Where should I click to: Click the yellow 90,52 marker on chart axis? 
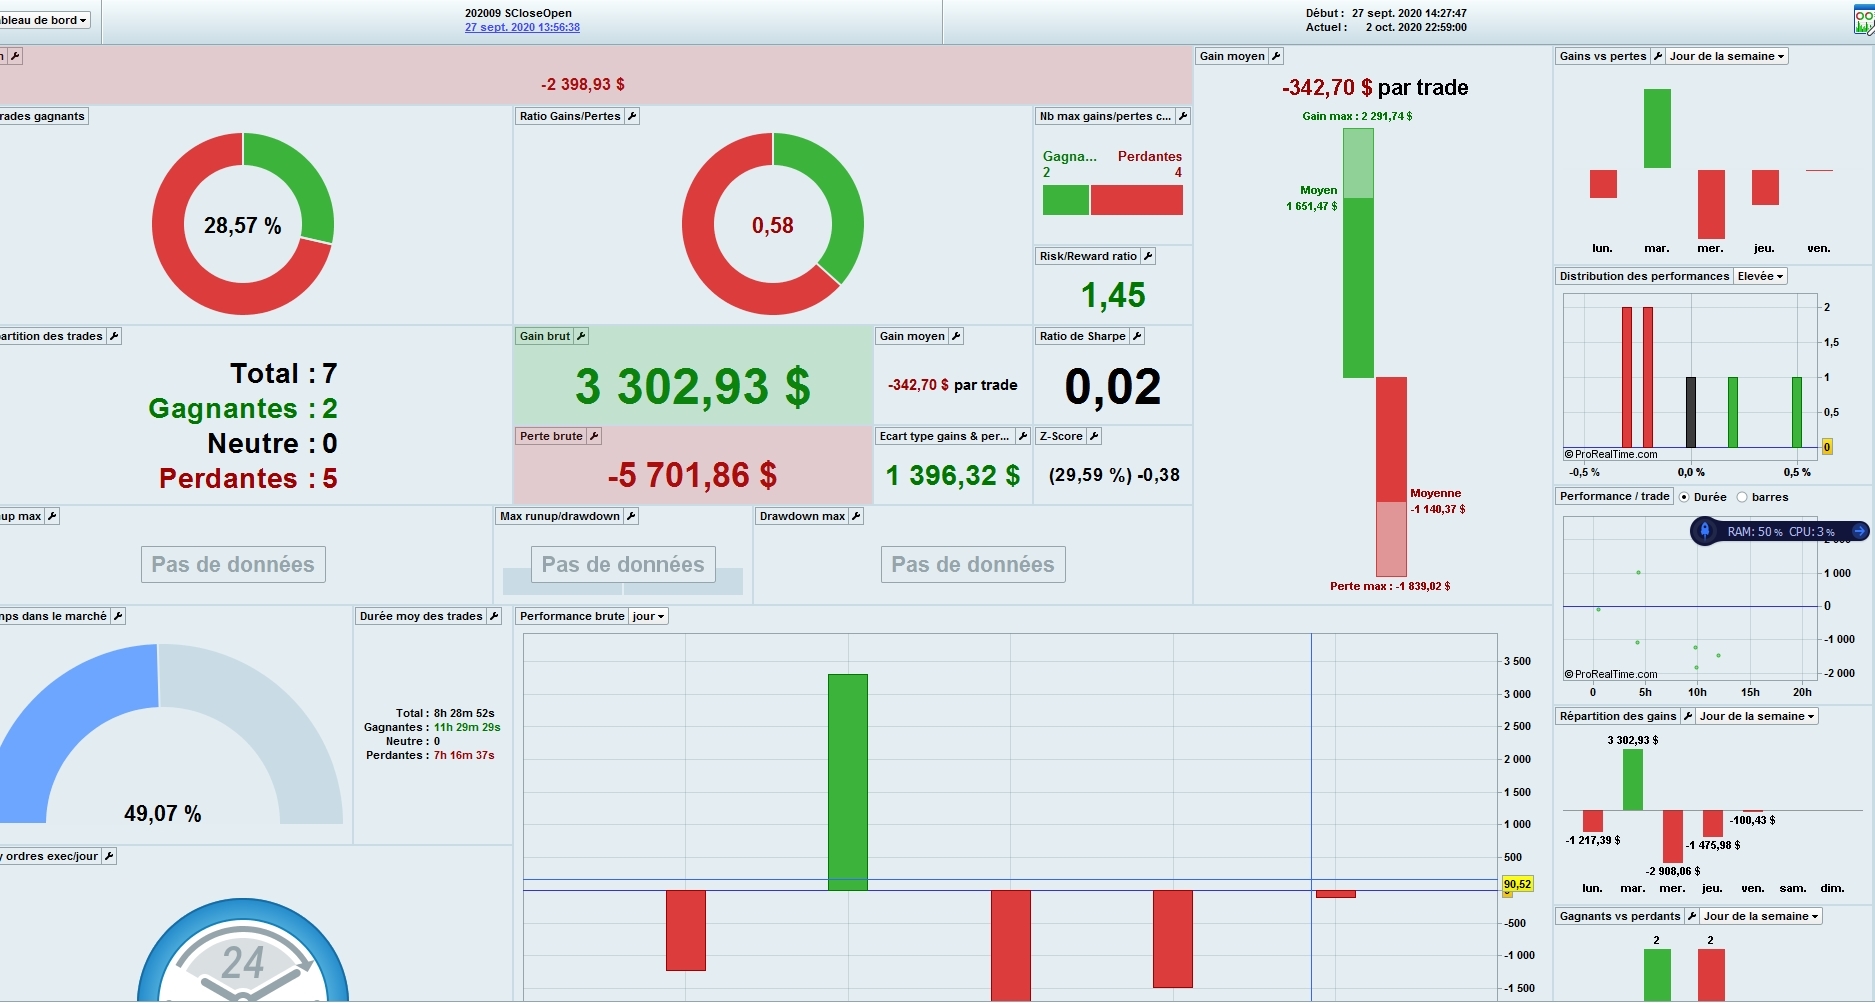point(1517,884)
